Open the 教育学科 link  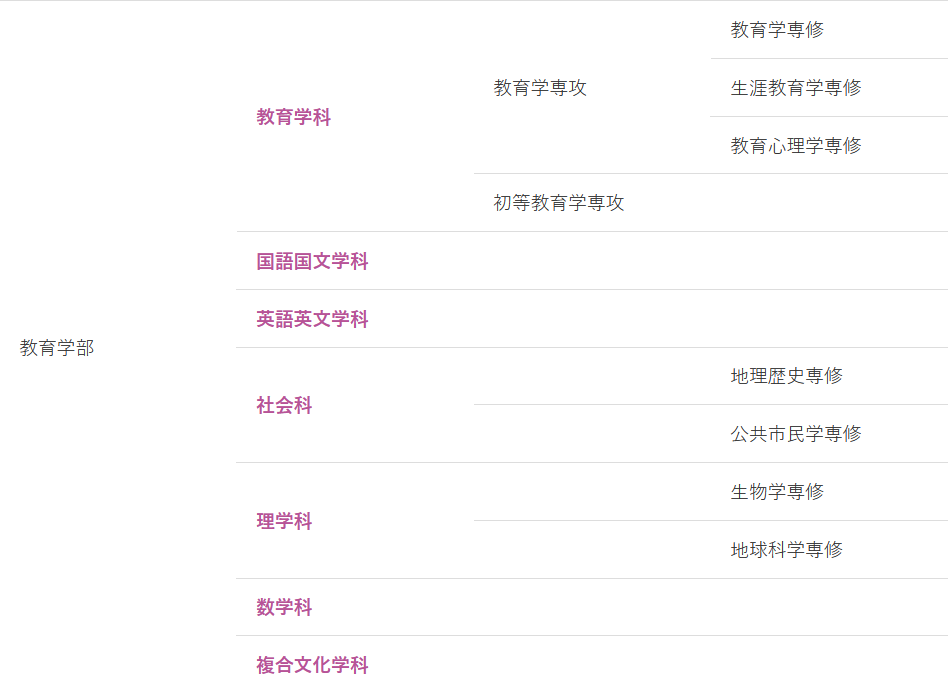[x=293, y=117]
